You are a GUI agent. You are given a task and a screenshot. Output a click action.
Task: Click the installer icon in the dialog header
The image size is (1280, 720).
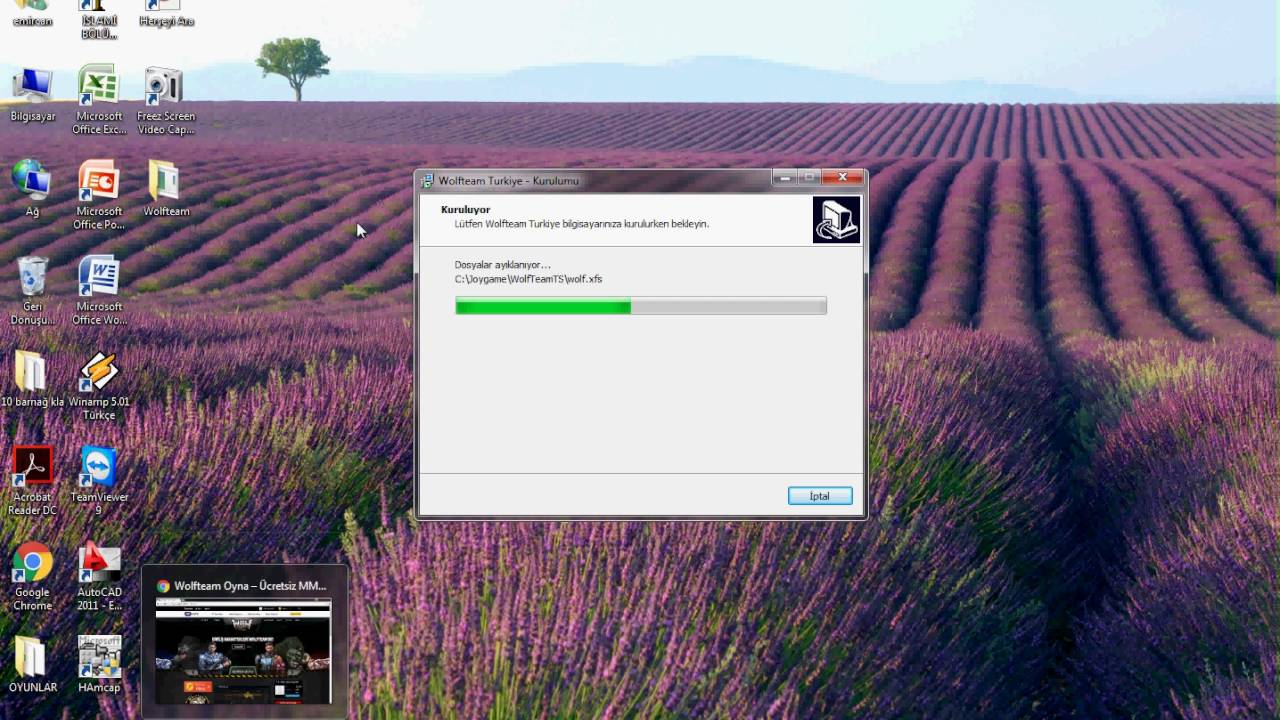836,220
